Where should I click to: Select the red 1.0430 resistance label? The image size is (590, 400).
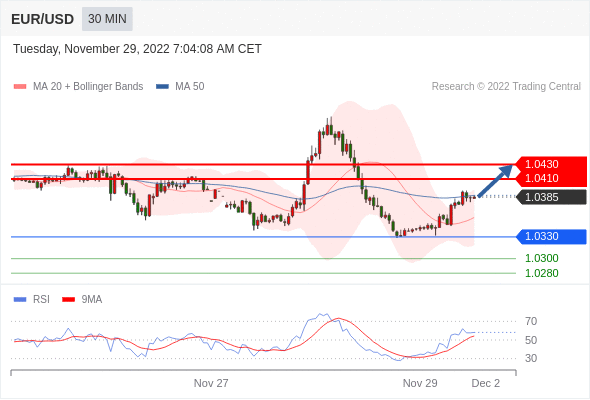click(542, 164)
